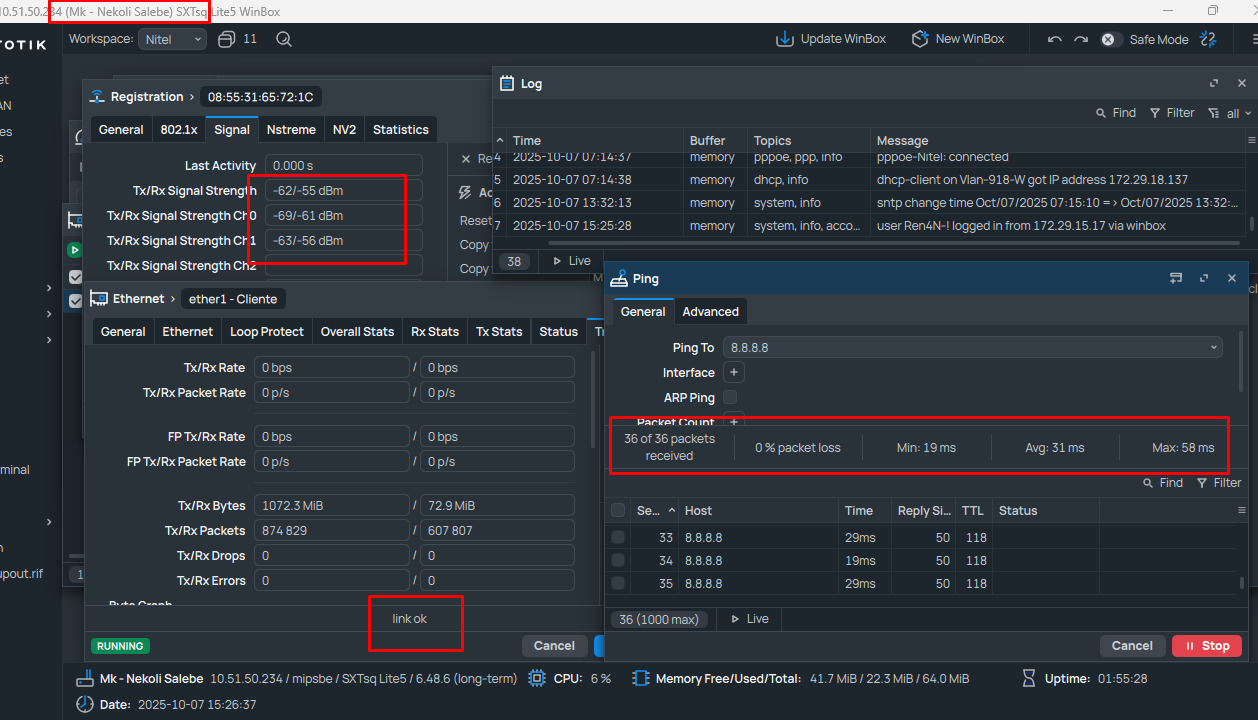The image size is (1258, 720).
Task: Click the search icon beside Workspace
Action: 283,39
